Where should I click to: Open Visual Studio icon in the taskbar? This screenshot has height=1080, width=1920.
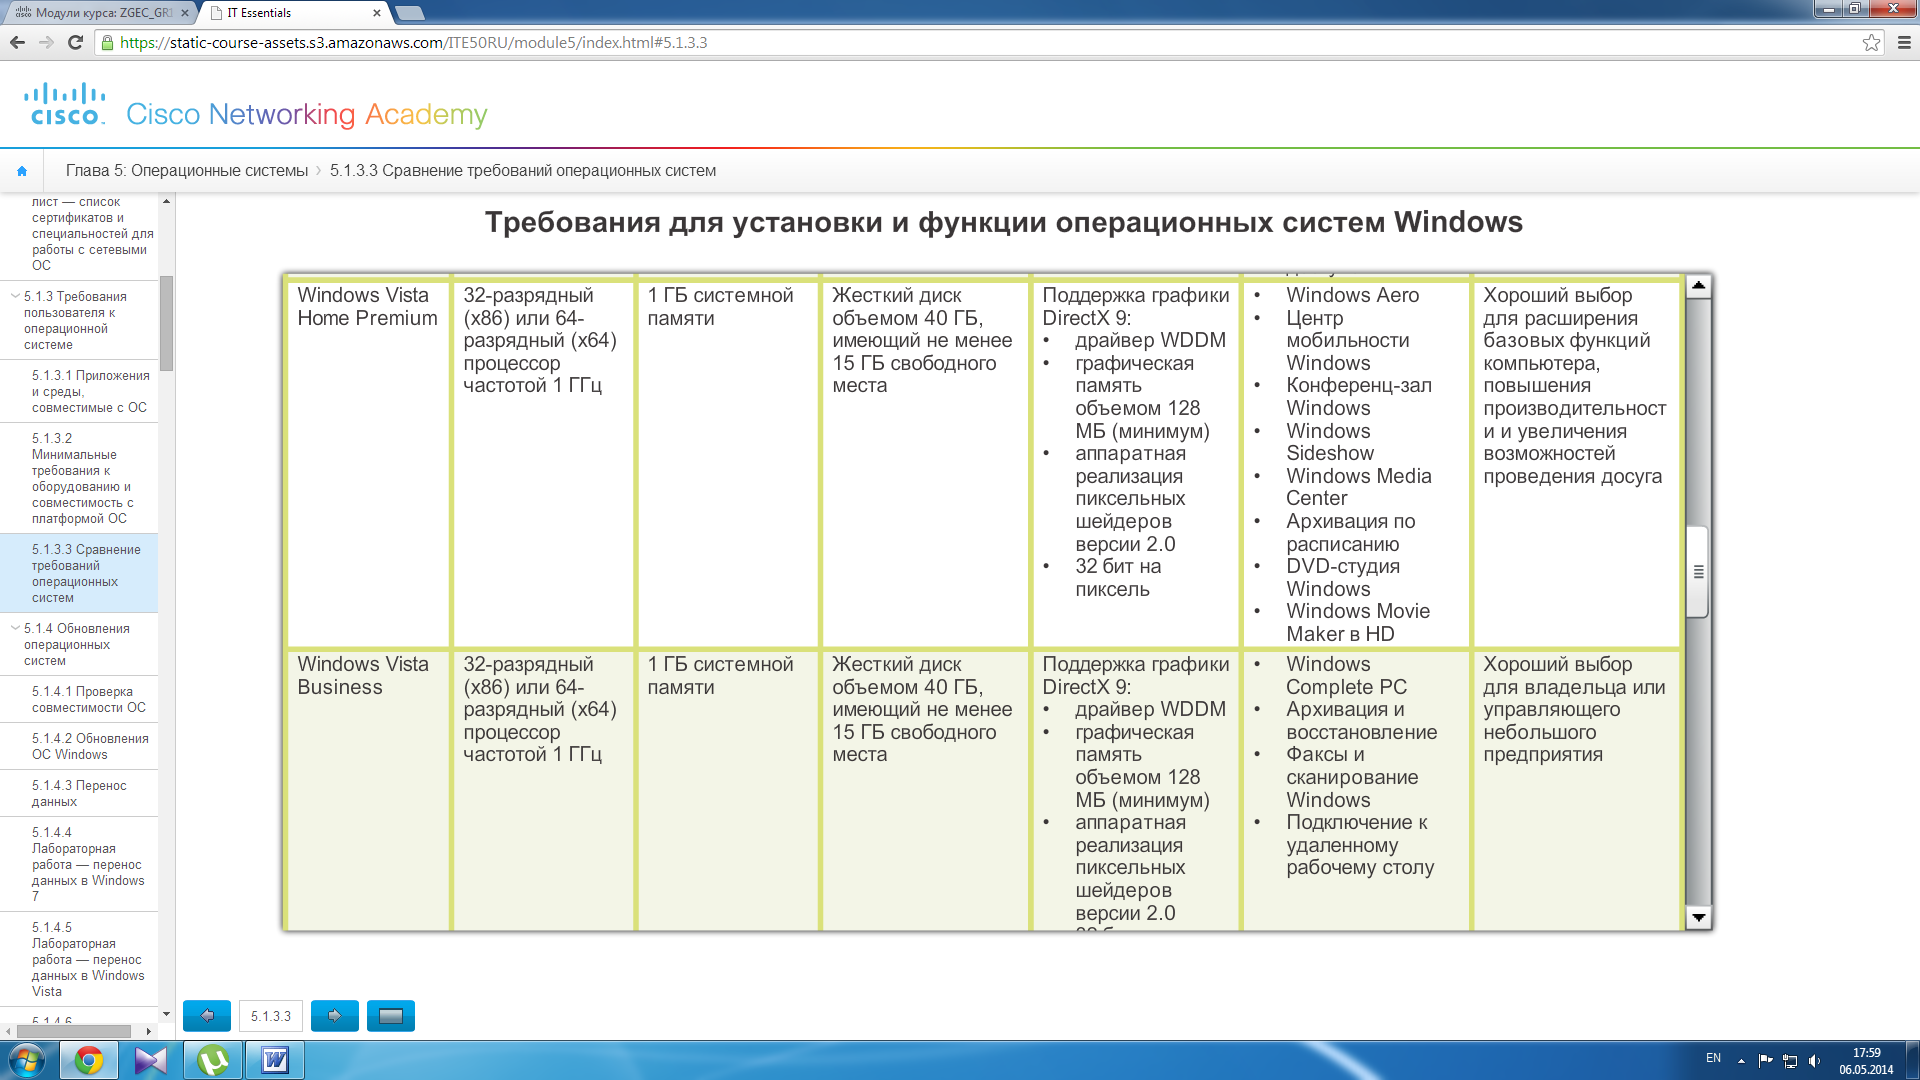151,1060
